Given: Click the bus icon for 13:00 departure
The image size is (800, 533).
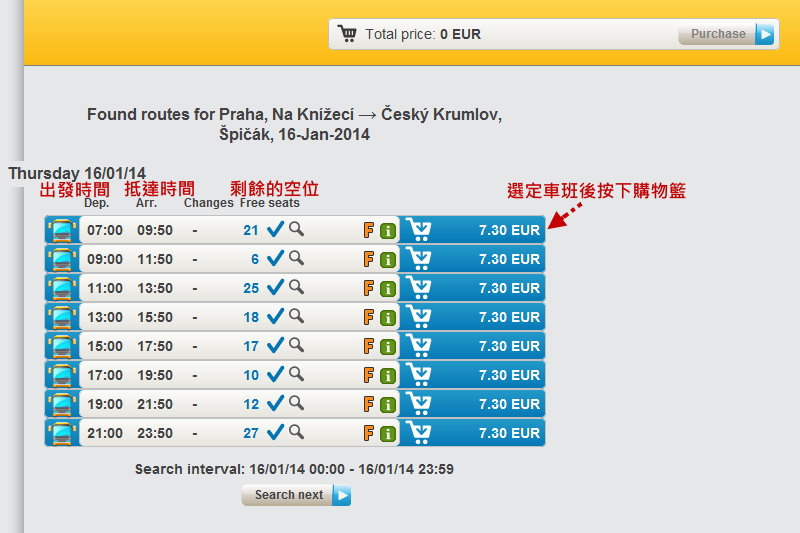Looking at the screenshot, I should pyautogui.click(x=62, y=317).
